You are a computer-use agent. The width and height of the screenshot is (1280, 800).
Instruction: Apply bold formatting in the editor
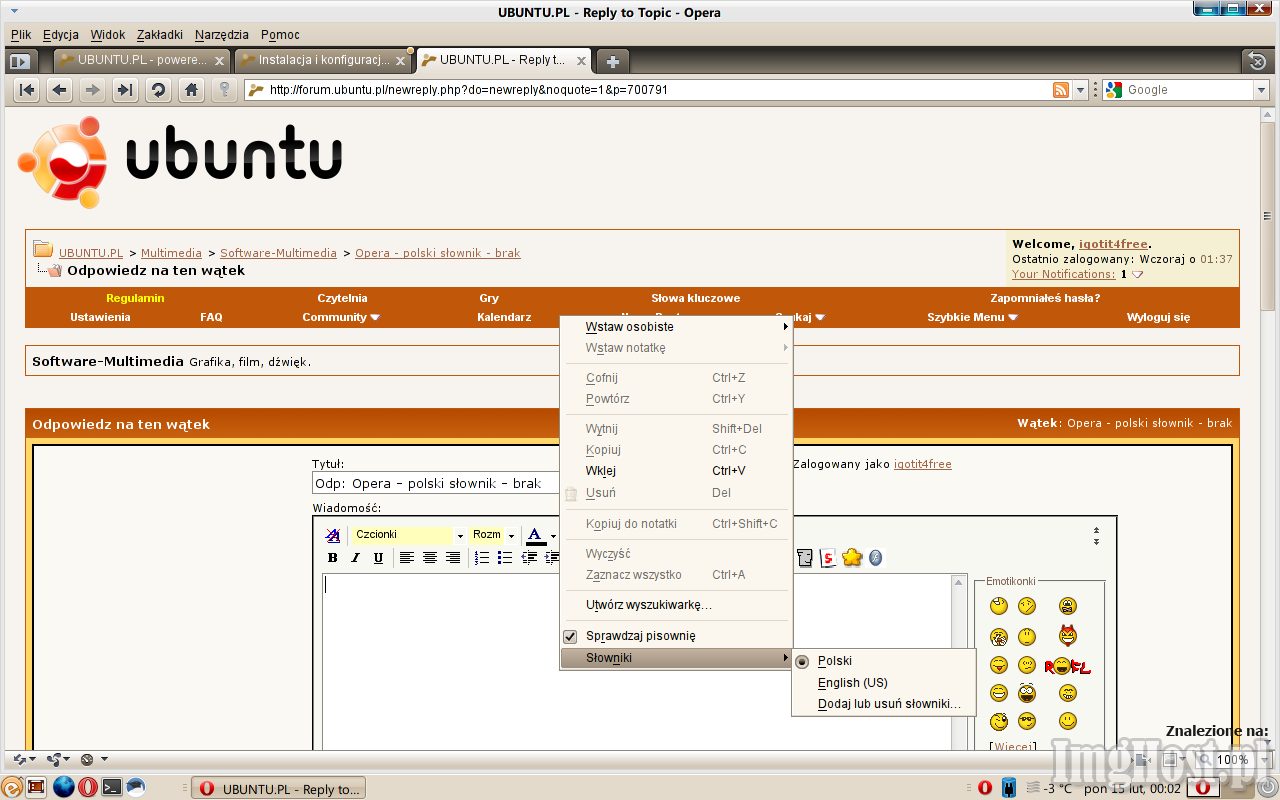(333, 558)
